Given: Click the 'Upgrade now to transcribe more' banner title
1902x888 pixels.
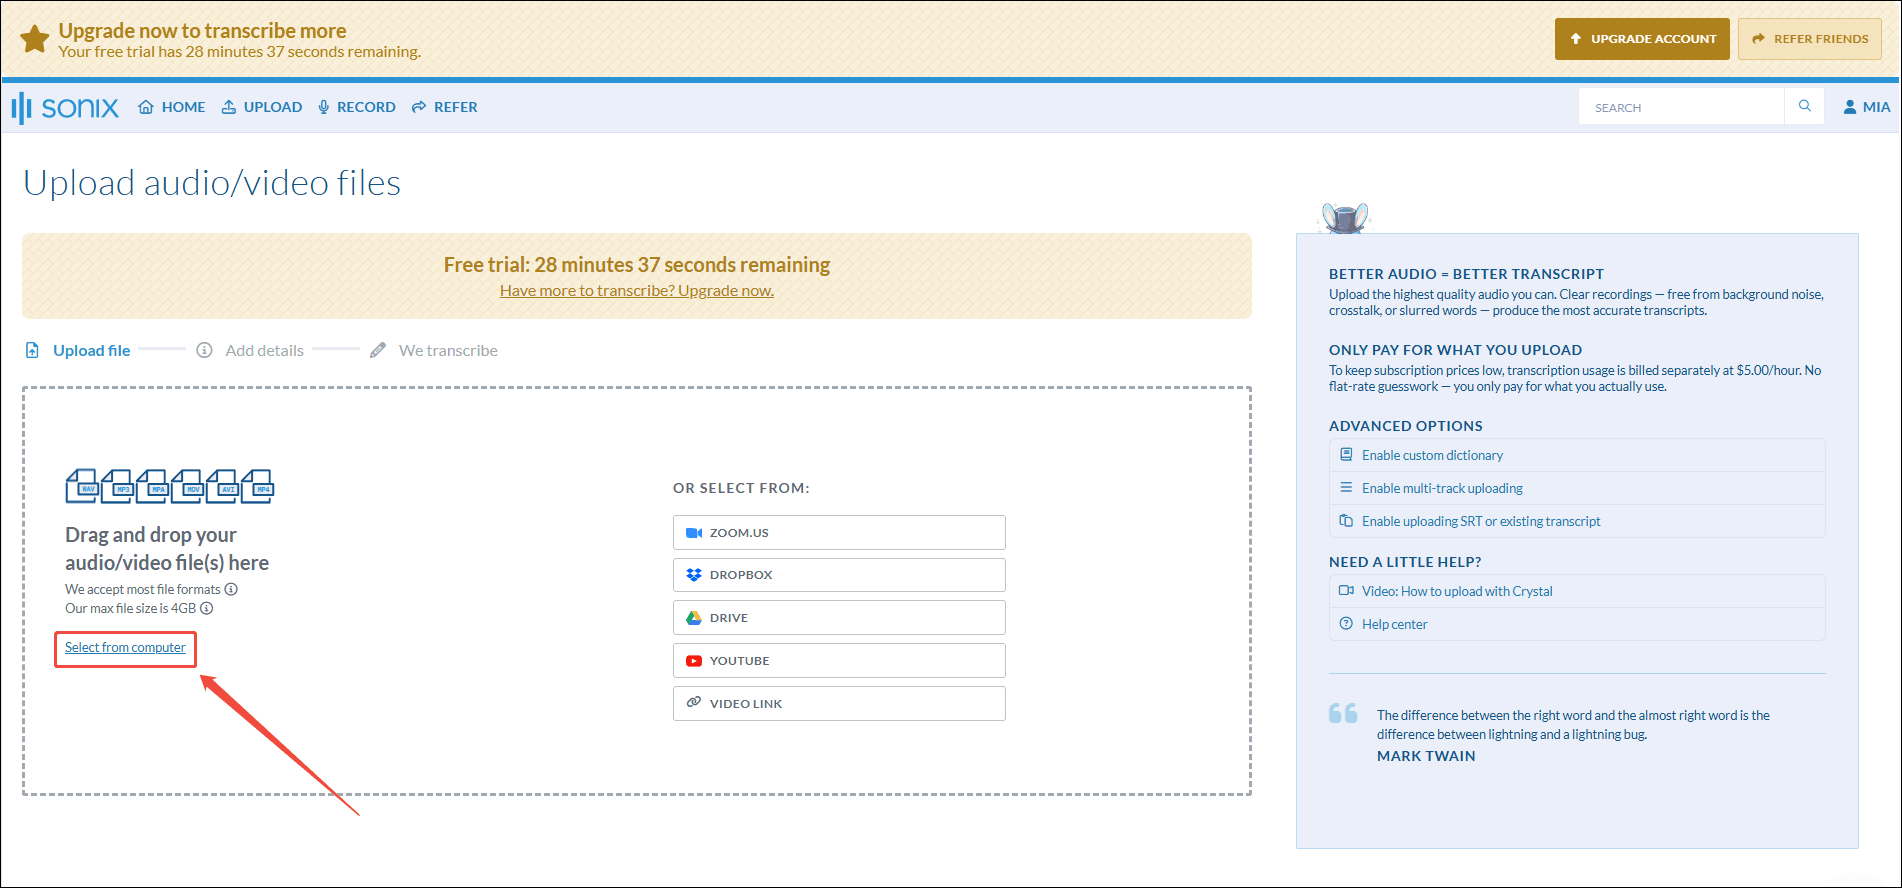Looking at the screenshot, I should (x=202, y=31).
